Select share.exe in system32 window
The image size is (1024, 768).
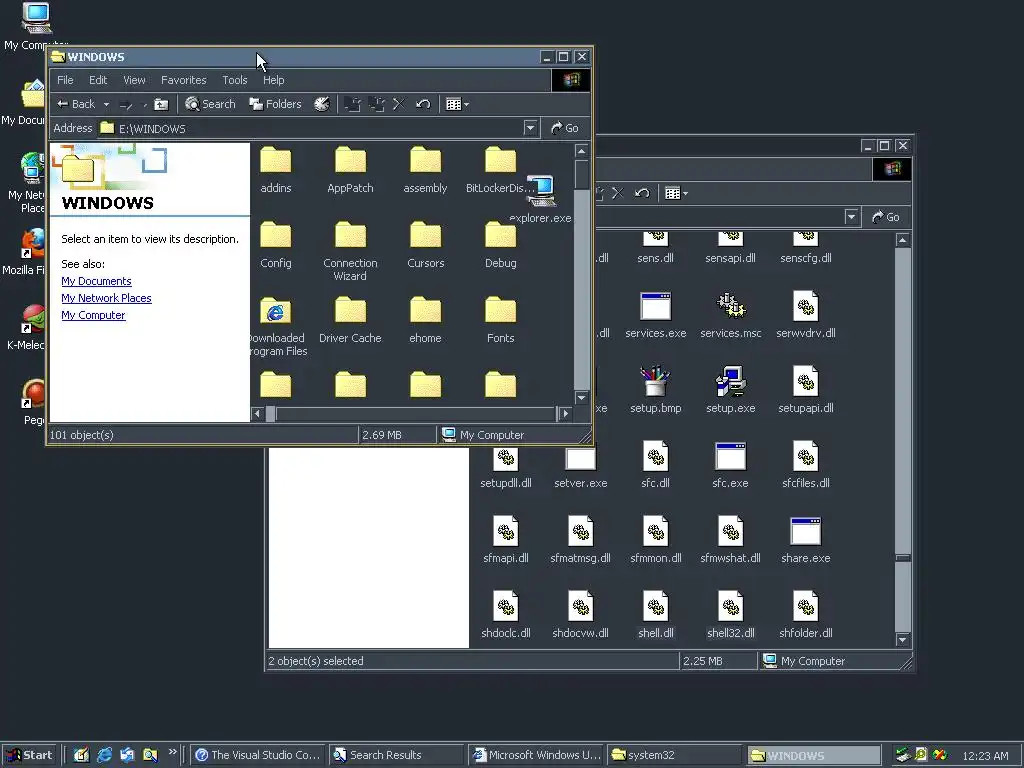[x=806, y=541]
